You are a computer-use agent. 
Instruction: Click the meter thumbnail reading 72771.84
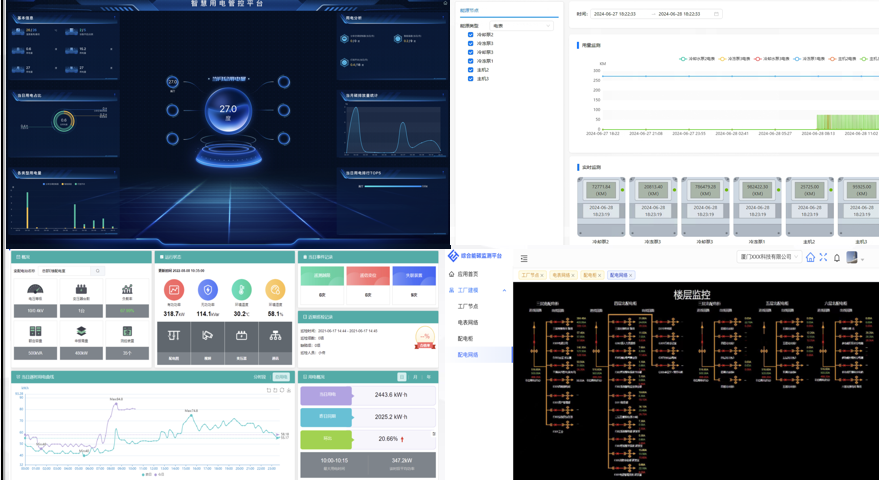point(601,207)
